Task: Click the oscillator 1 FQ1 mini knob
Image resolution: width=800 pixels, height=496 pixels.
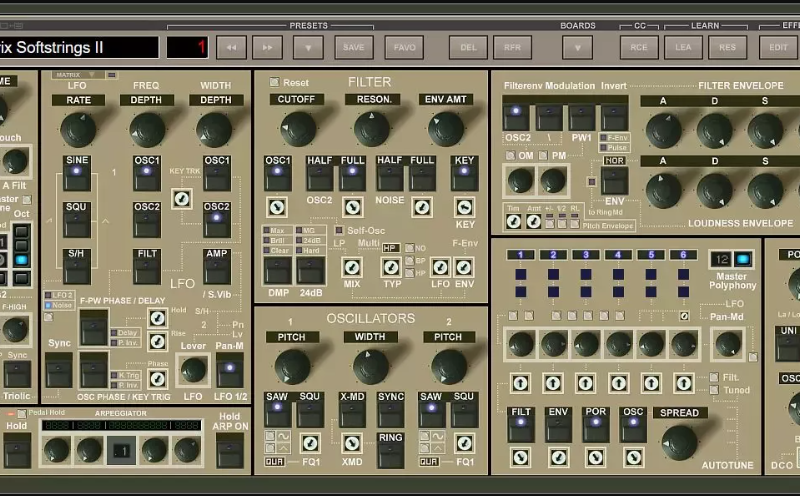Action: (310, 443)
